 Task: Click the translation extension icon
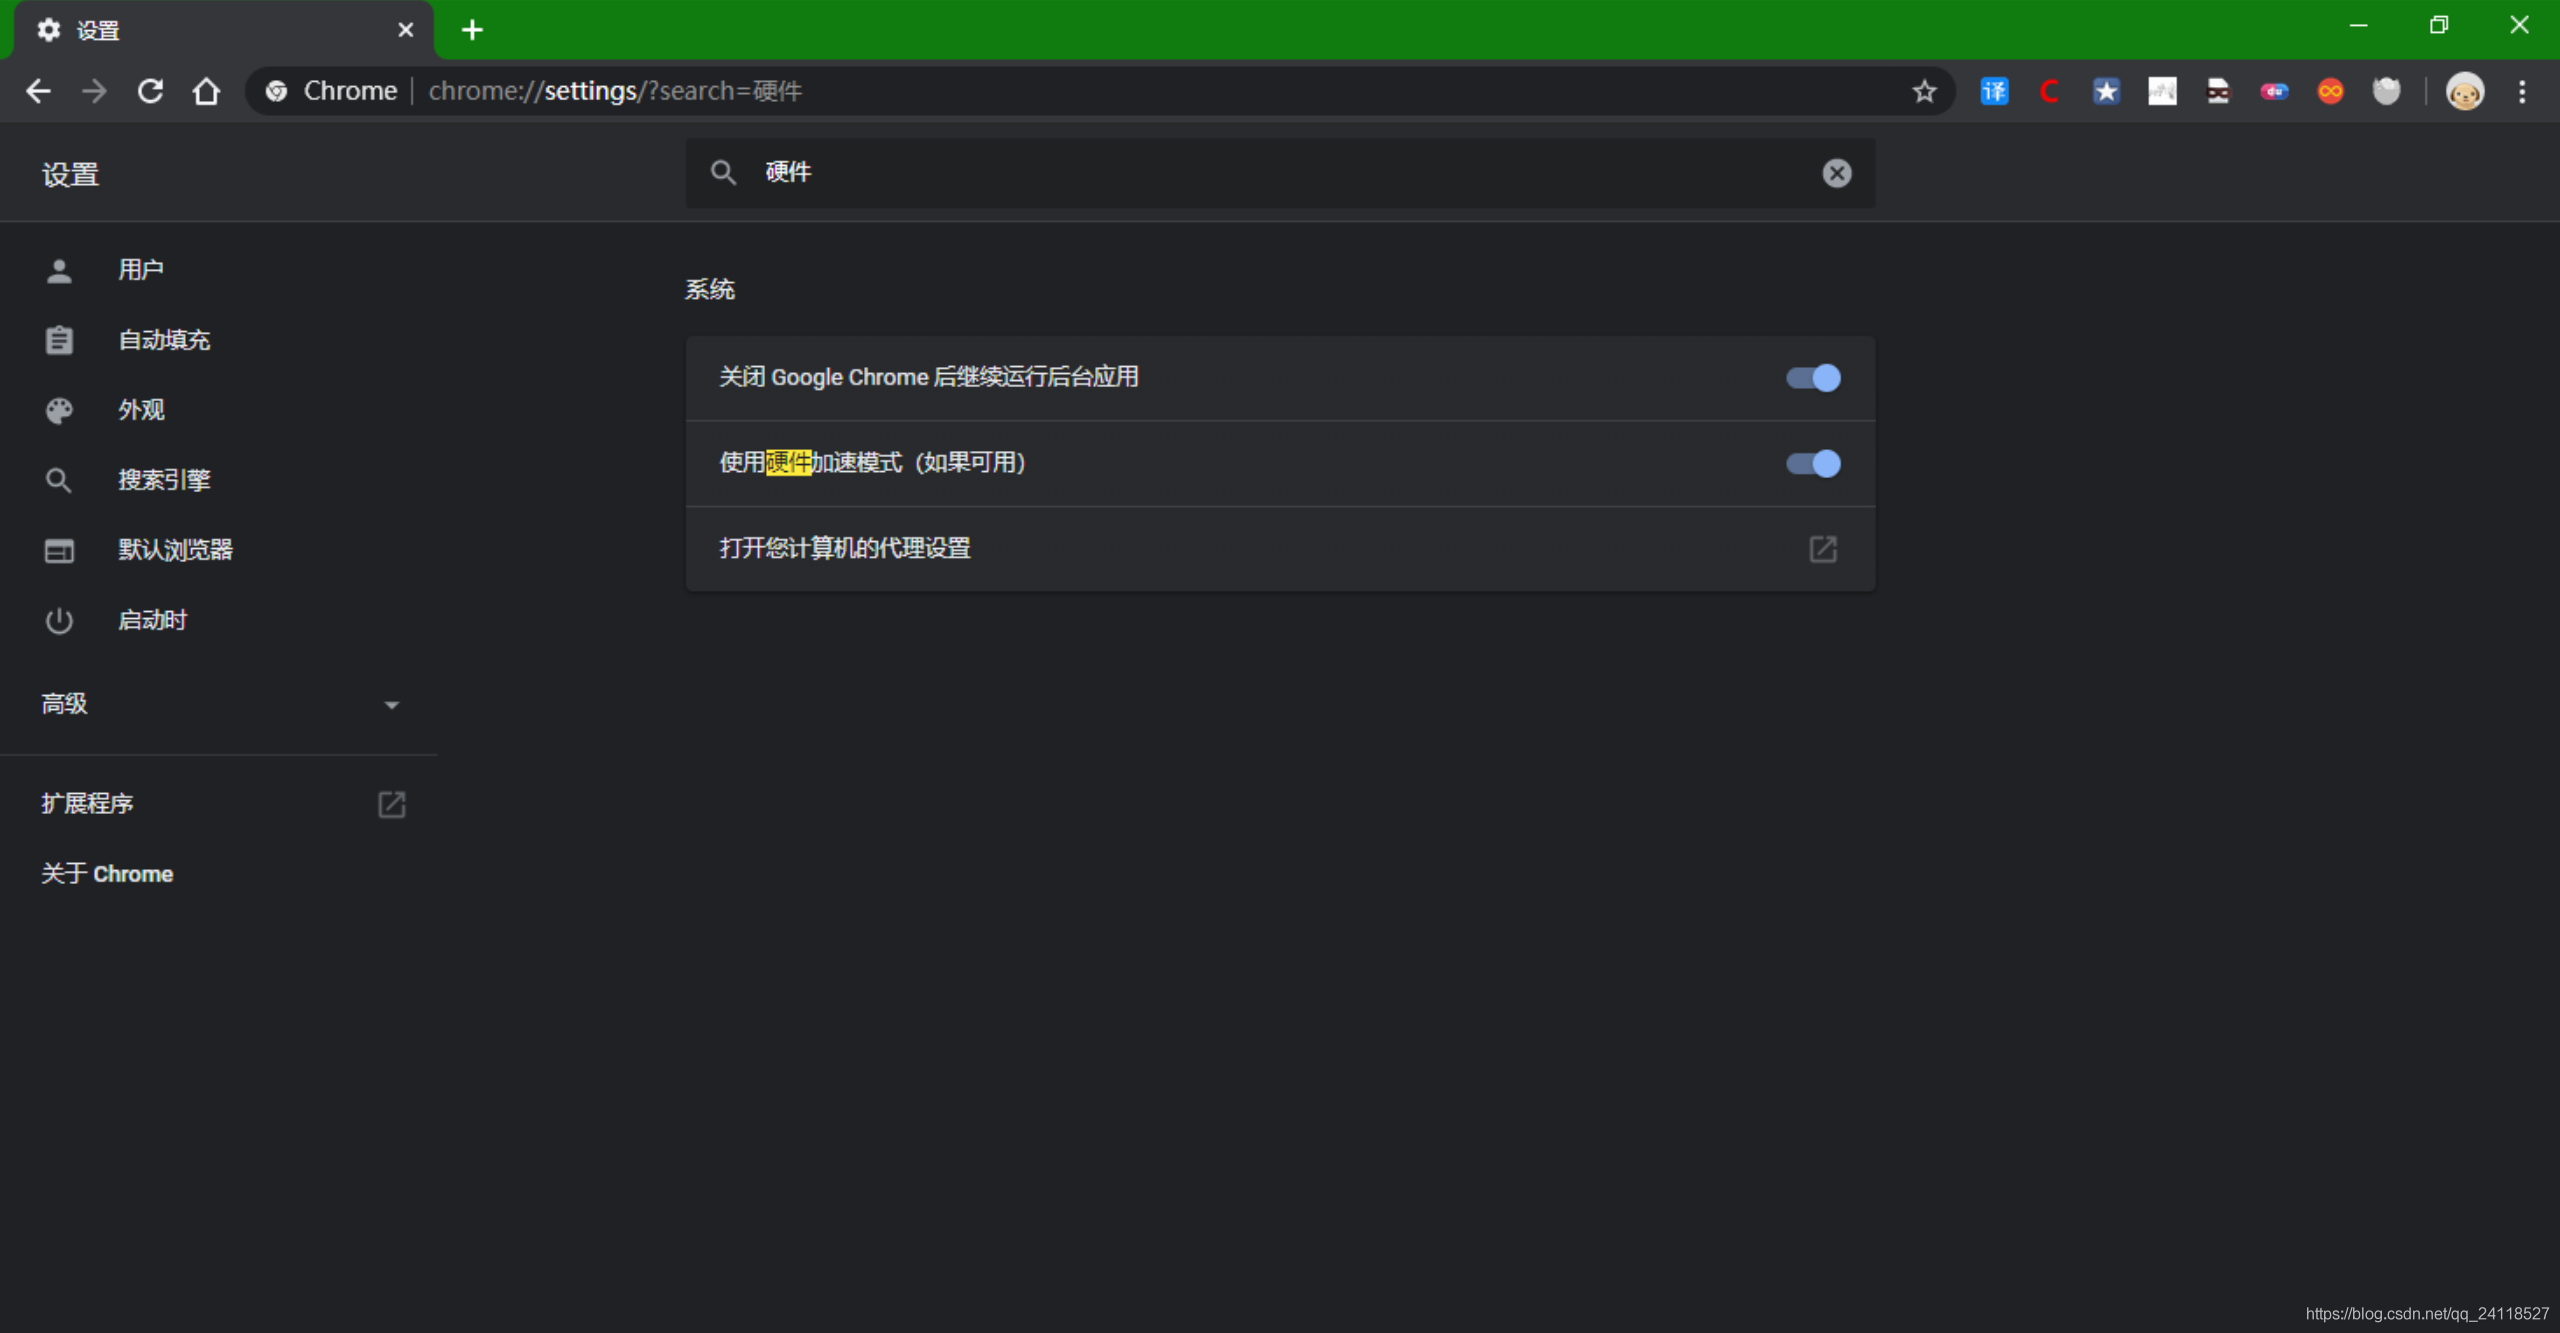1994,90
